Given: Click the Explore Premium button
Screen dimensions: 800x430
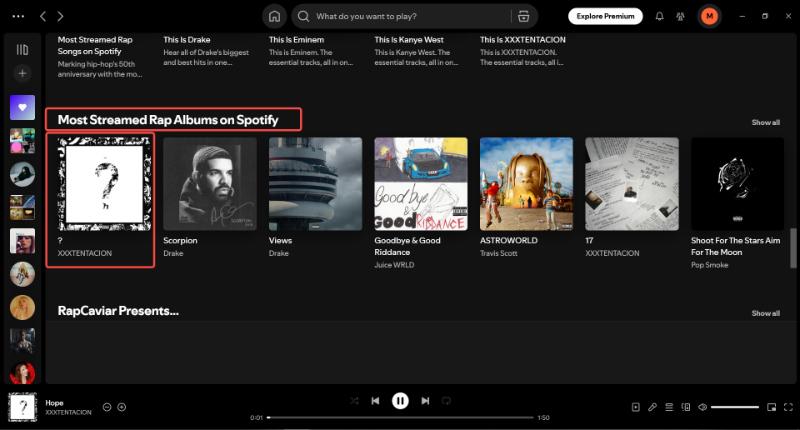Looking at the screenshot, I should pos(605,16).
